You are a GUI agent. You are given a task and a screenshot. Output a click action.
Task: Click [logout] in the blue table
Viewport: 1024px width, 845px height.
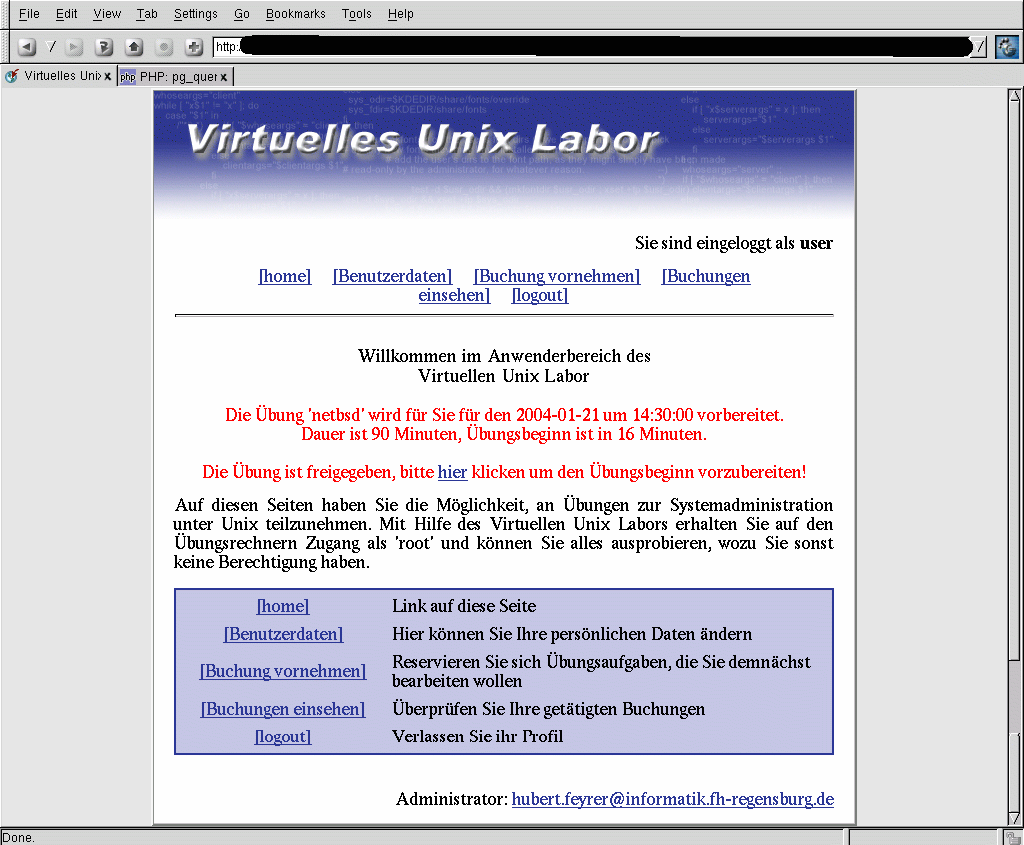click(x=283, y=737)
